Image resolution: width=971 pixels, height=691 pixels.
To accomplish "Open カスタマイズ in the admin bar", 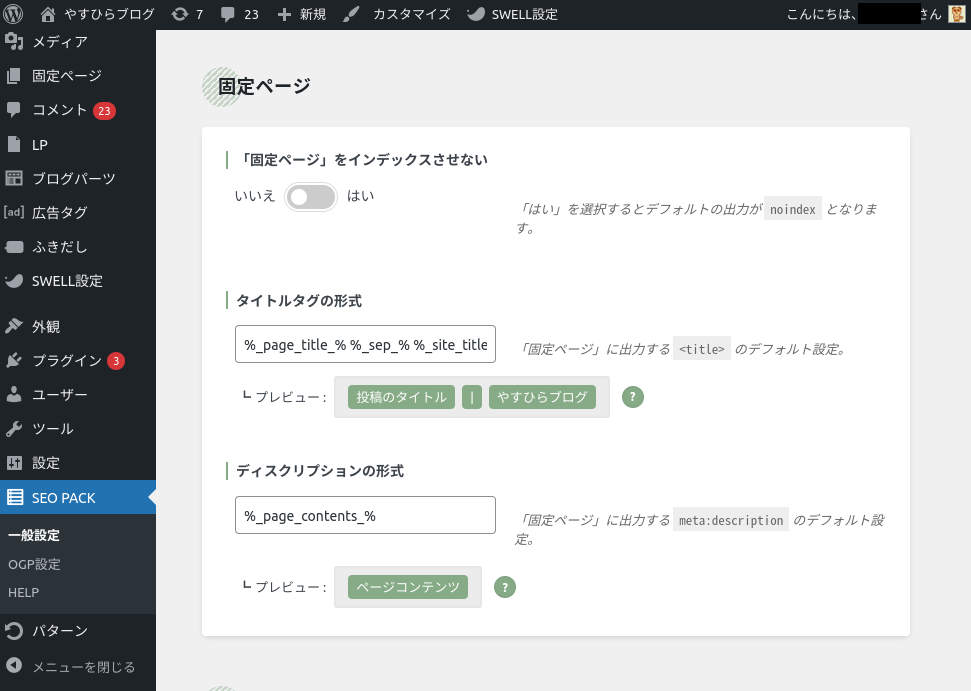I will [398, 14].
